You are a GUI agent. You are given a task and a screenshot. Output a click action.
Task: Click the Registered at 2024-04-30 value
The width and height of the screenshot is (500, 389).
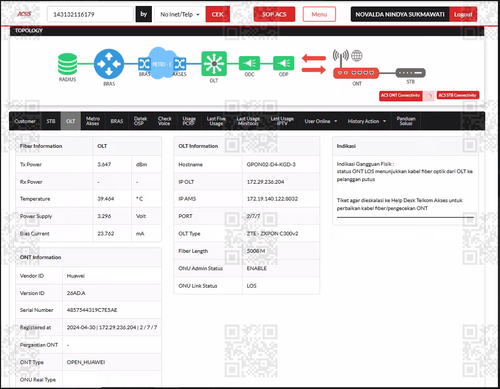[112, 327]
